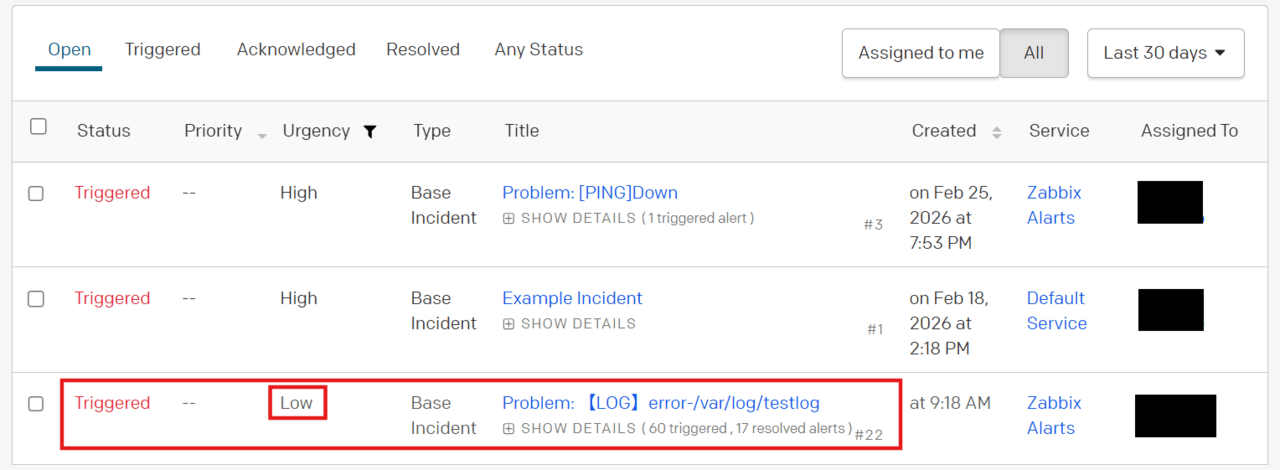
Task: Open the Default Service link
Action: click(1056, 310)
